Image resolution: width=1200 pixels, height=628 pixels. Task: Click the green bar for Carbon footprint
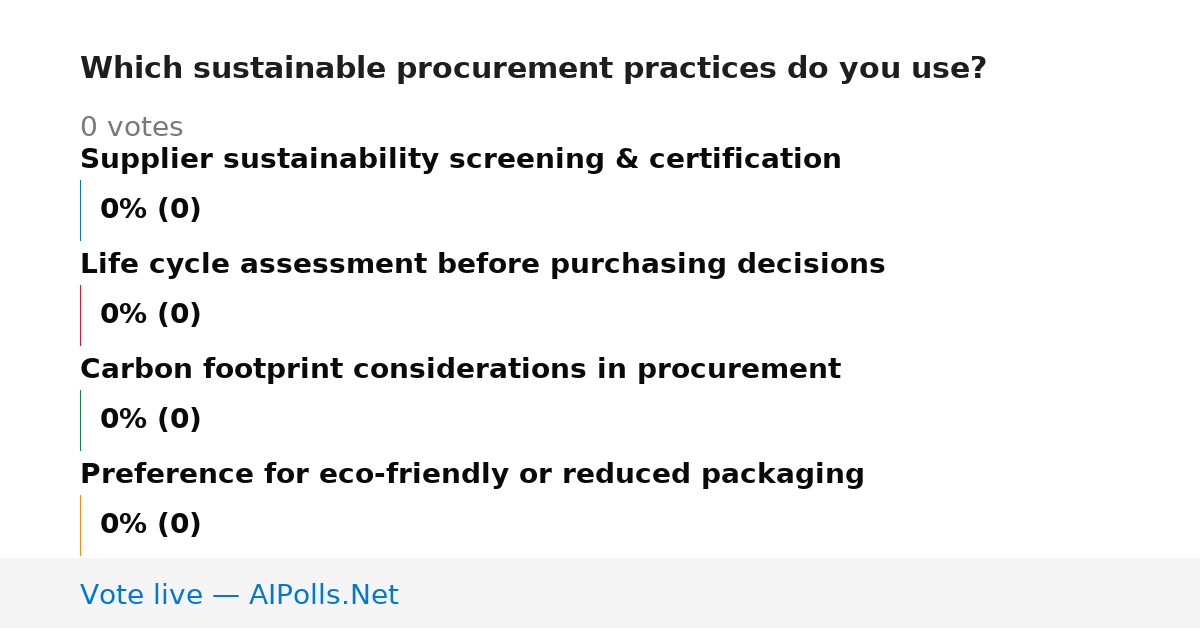[80, 420]
